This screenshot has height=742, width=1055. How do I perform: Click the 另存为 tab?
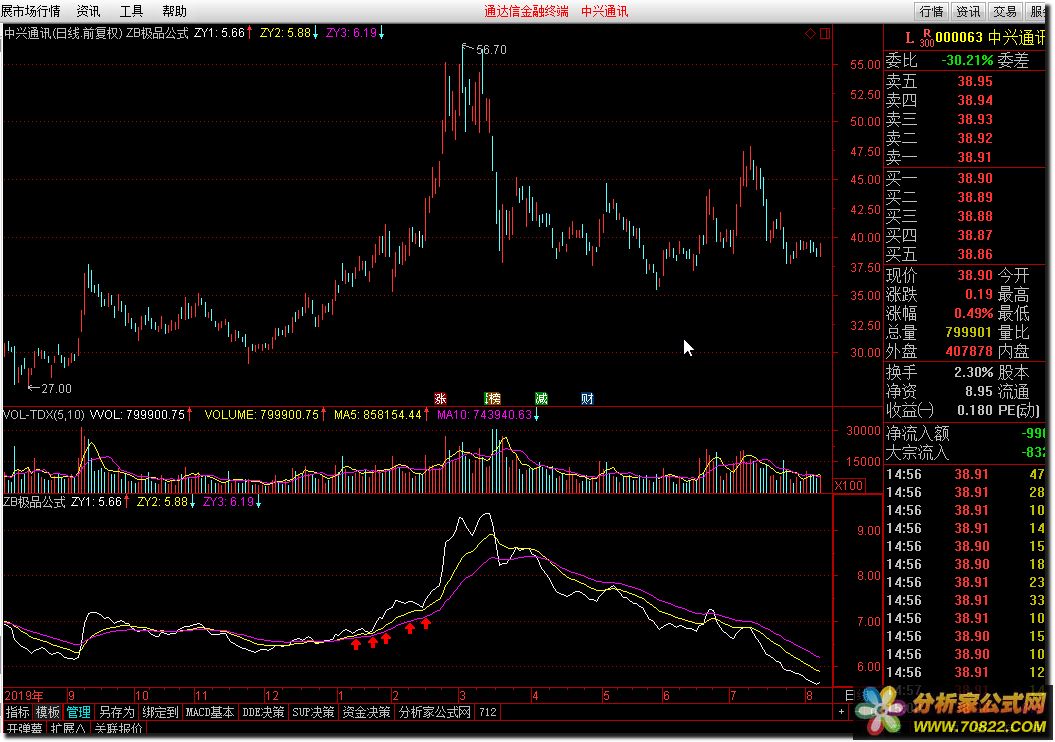pos(116,712)
